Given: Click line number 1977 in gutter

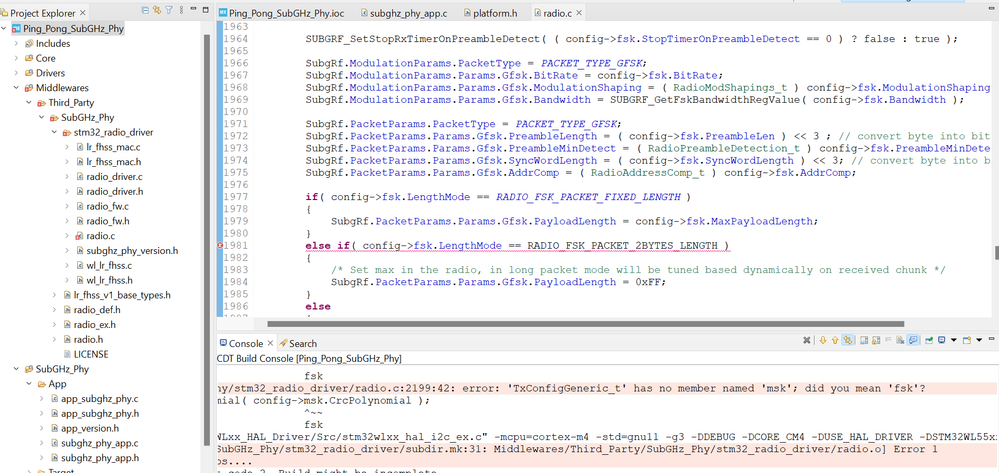Looking at the screenshot, I should (234, 197).
